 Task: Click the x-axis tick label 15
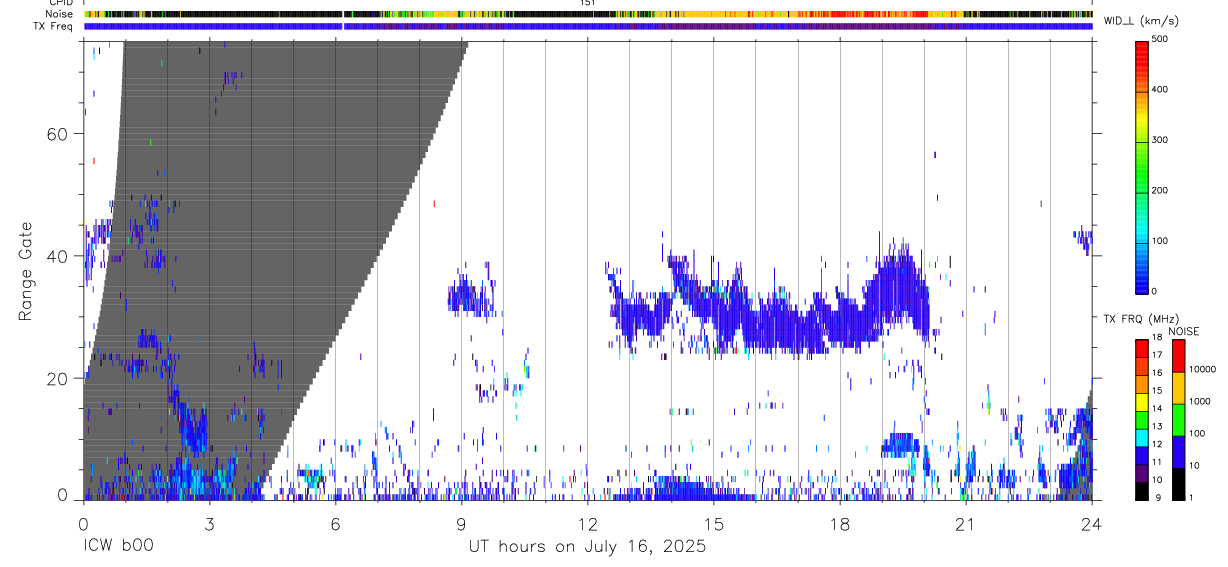tap(713, 523)
